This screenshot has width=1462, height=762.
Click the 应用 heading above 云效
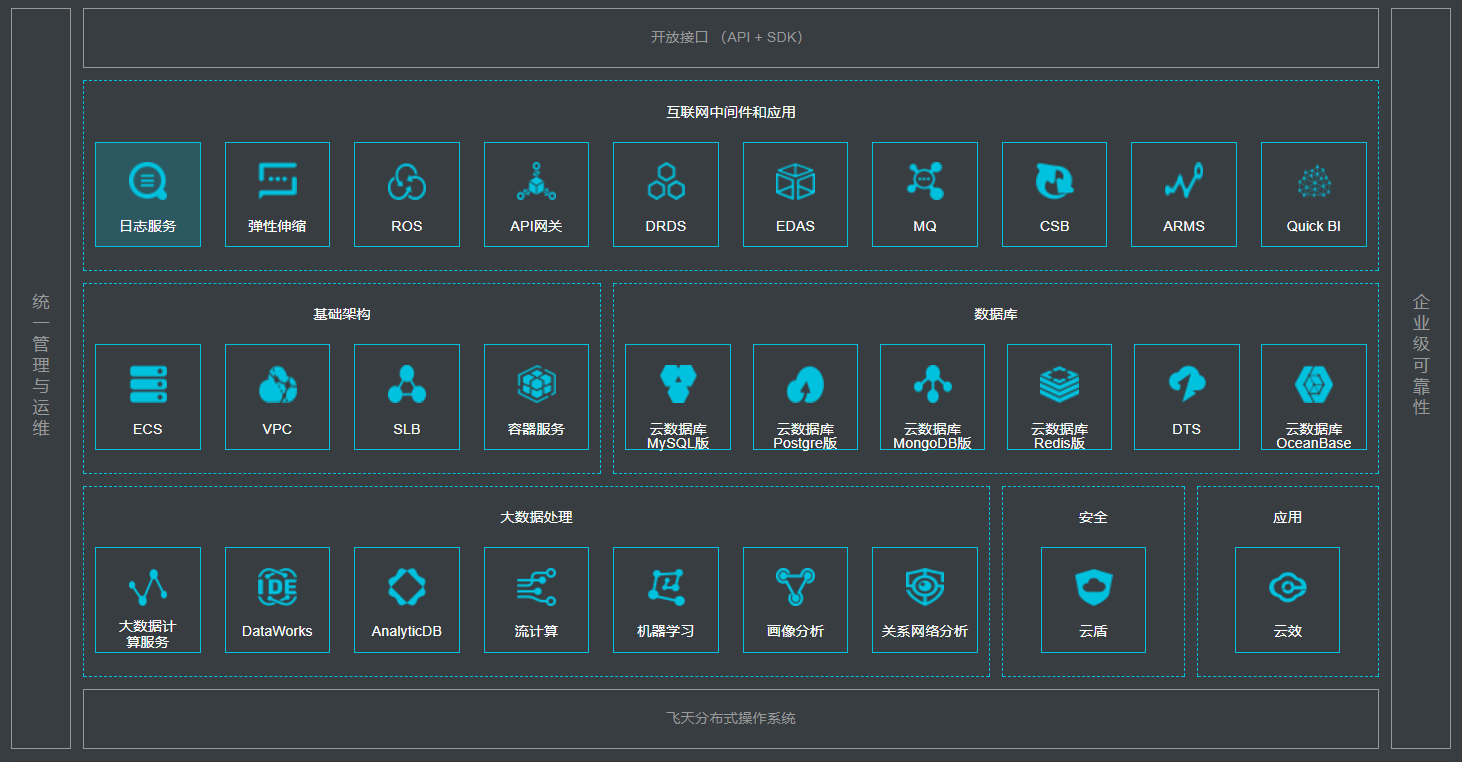click(1288, 517)
